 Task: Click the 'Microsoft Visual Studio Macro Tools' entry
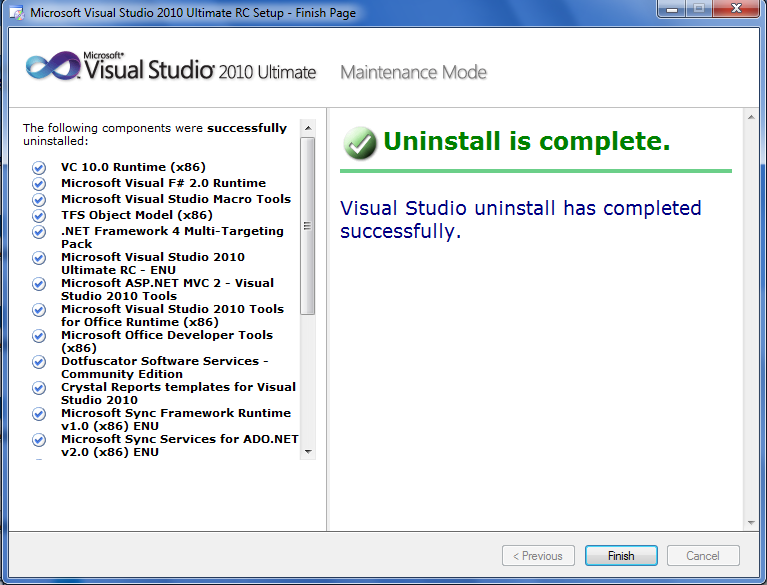(176, 199)
